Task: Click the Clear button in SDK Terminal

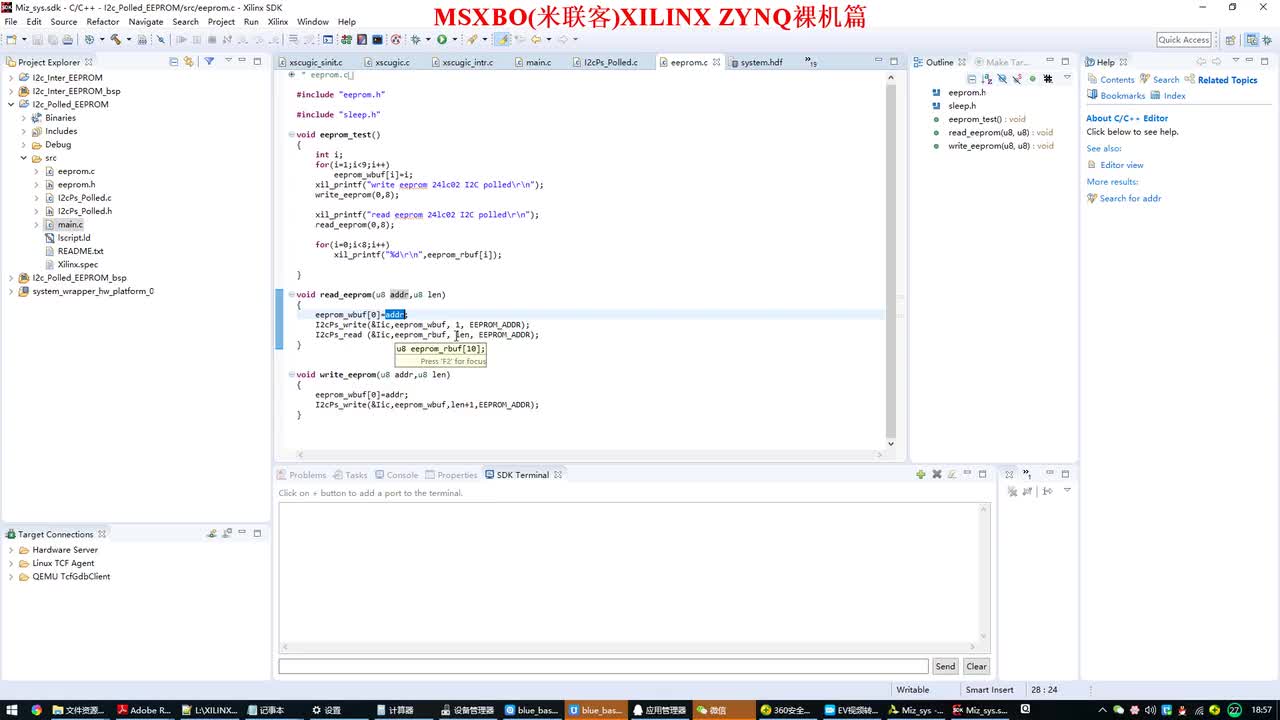Action: coord(976,666)
